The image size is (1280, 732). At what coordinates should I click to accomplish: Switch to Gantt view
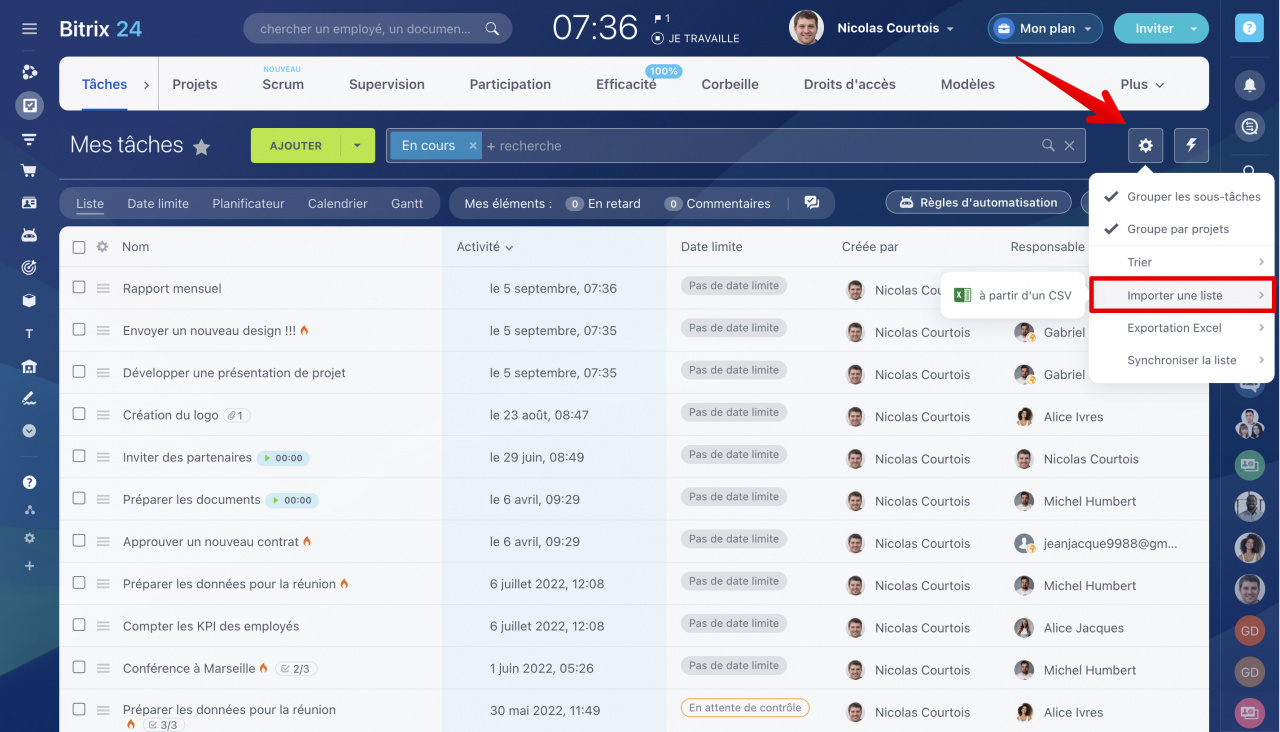407,203
